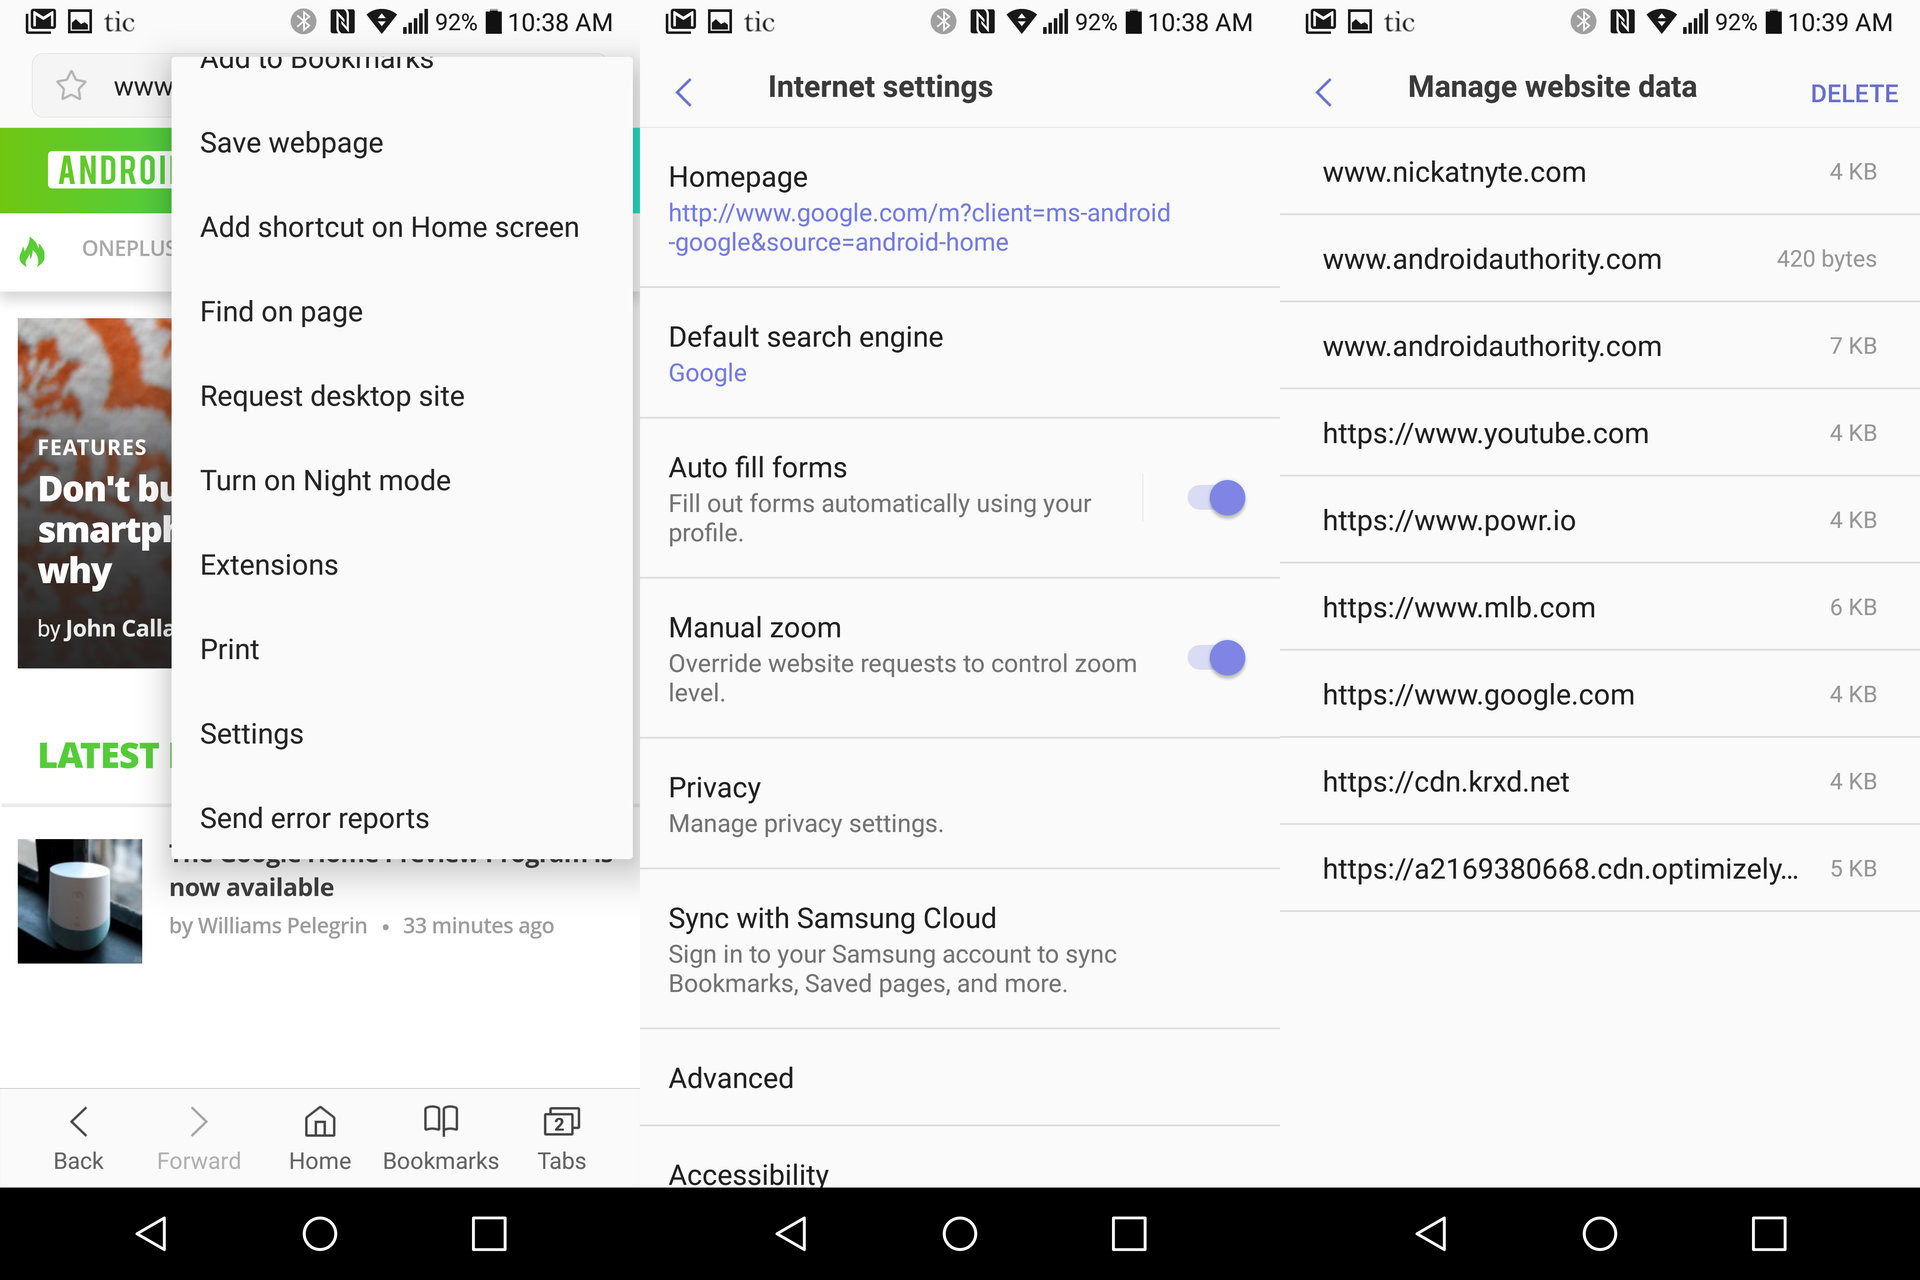Open Settings from context menu
Image resolution: width=1920 pixels, height=1280 pixels.
tap(251, 733)
